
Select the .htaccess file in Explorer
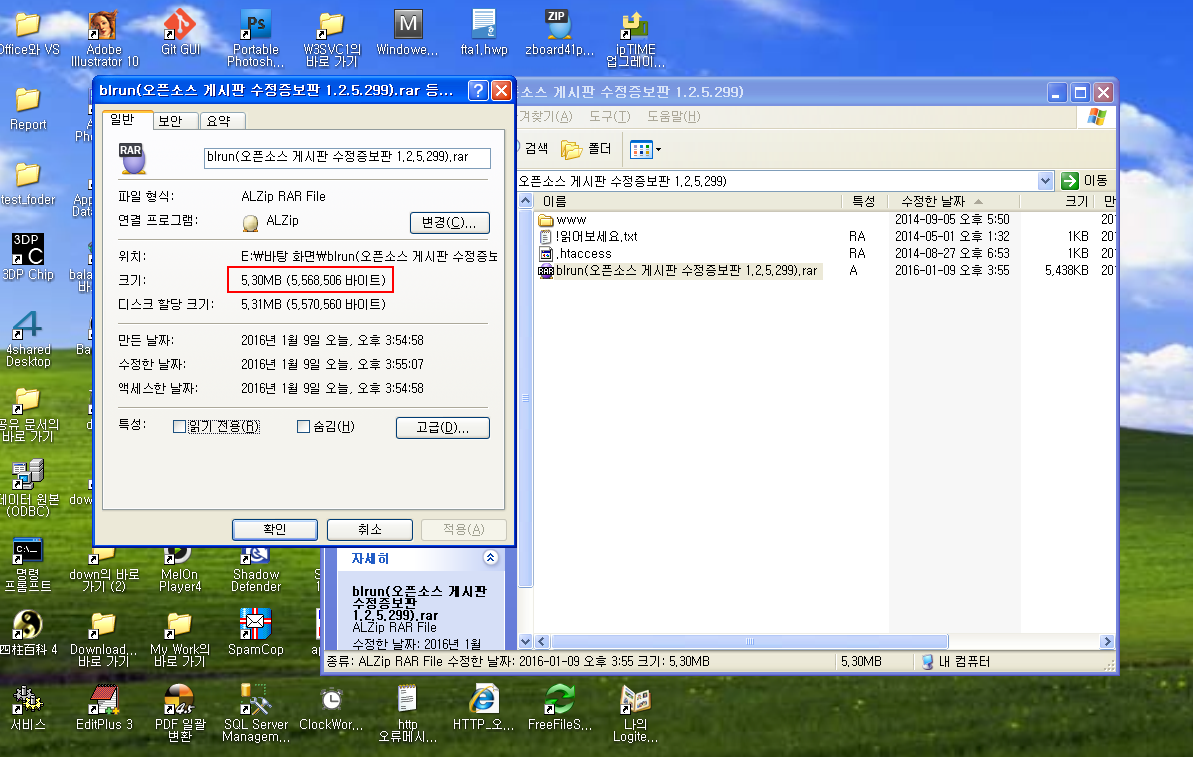(575, 253)
